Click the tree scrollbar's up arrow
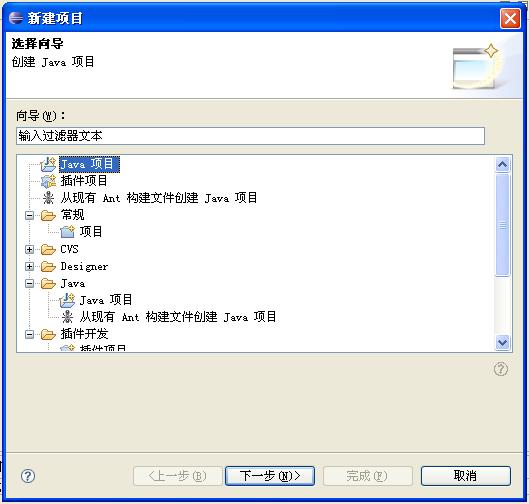The width and height of the screenshot is (529, 504). coord(503,165)
